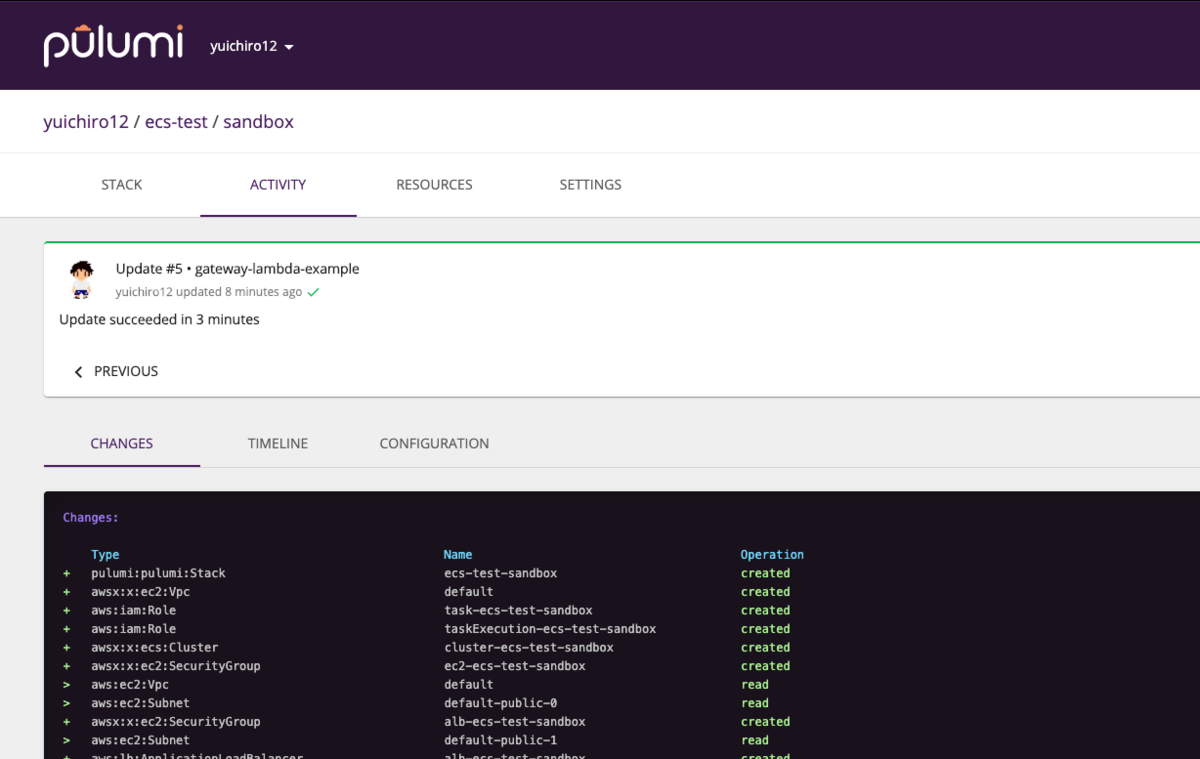Click 'aws:ec2:Vpc' type entry

pyautogui.click(x=130, y=685)
